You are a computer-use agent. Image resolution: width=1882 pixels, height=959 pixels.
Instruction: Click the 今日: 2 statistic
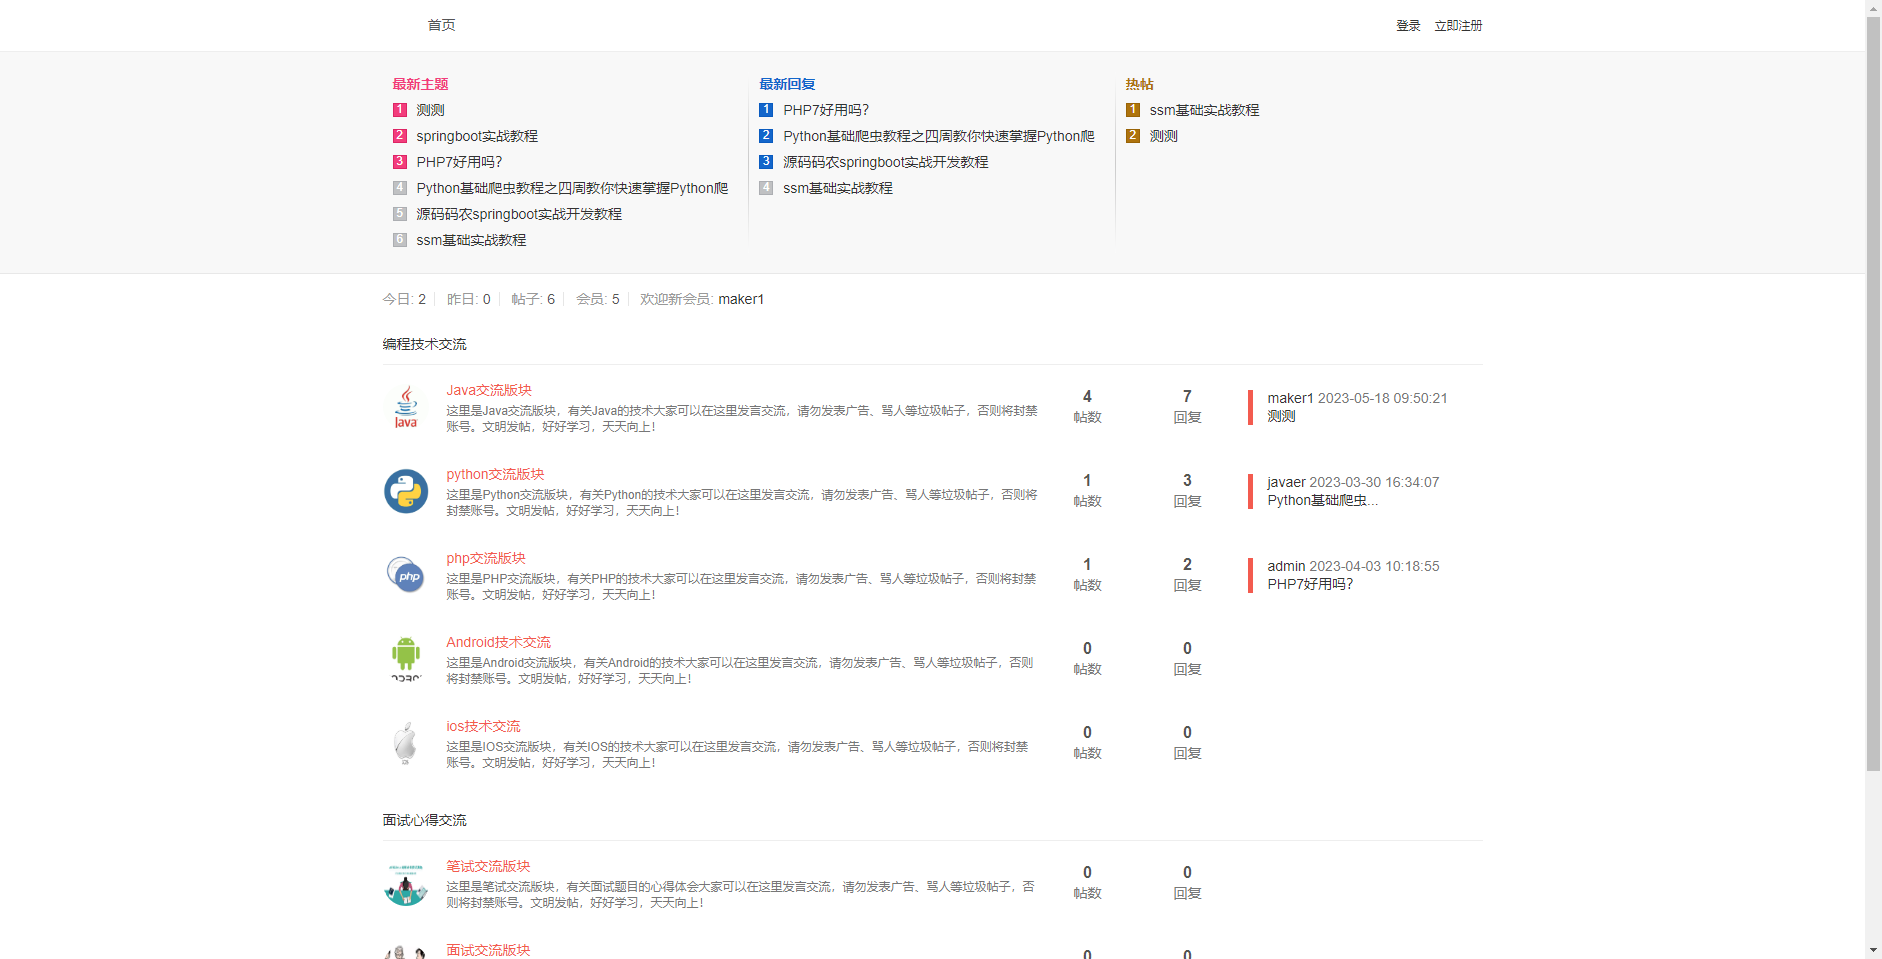pos(404,299)
